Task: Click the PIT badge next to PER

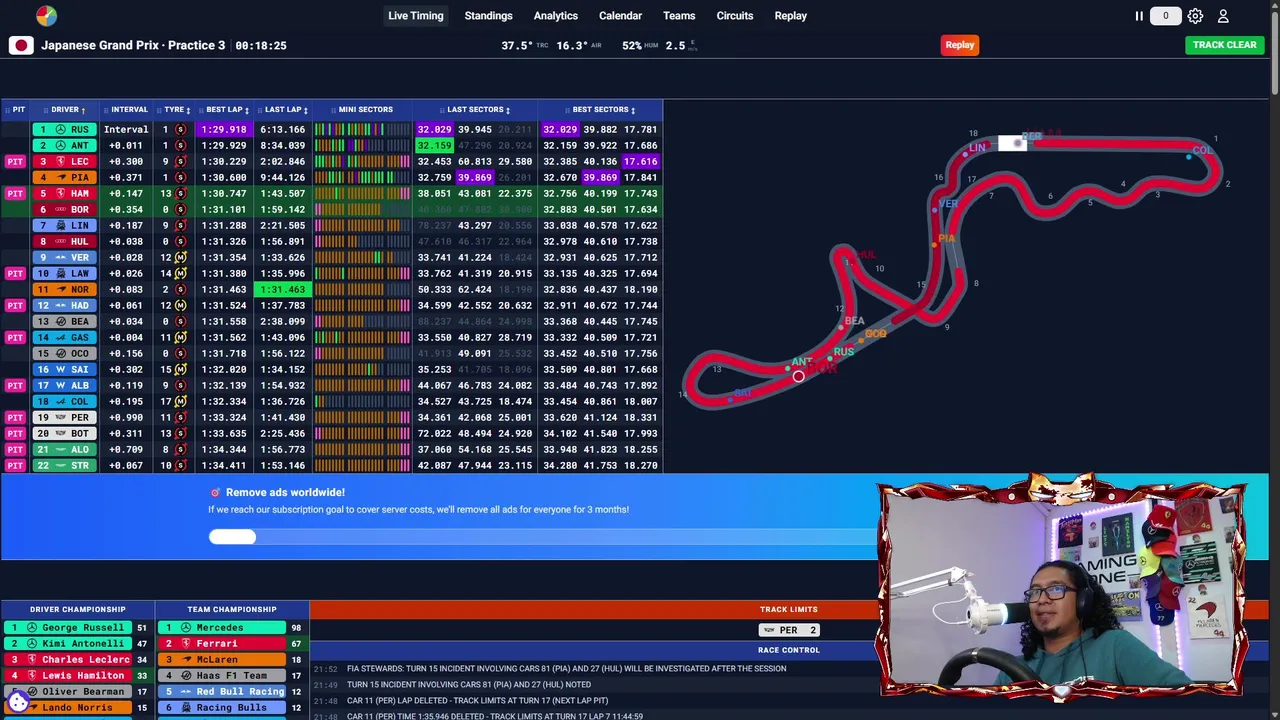Action: (15, 417)
